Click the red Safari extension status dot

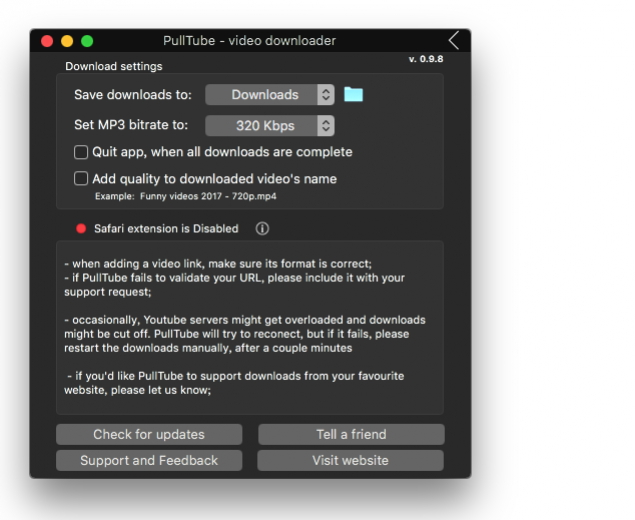(x=81, y=229)
